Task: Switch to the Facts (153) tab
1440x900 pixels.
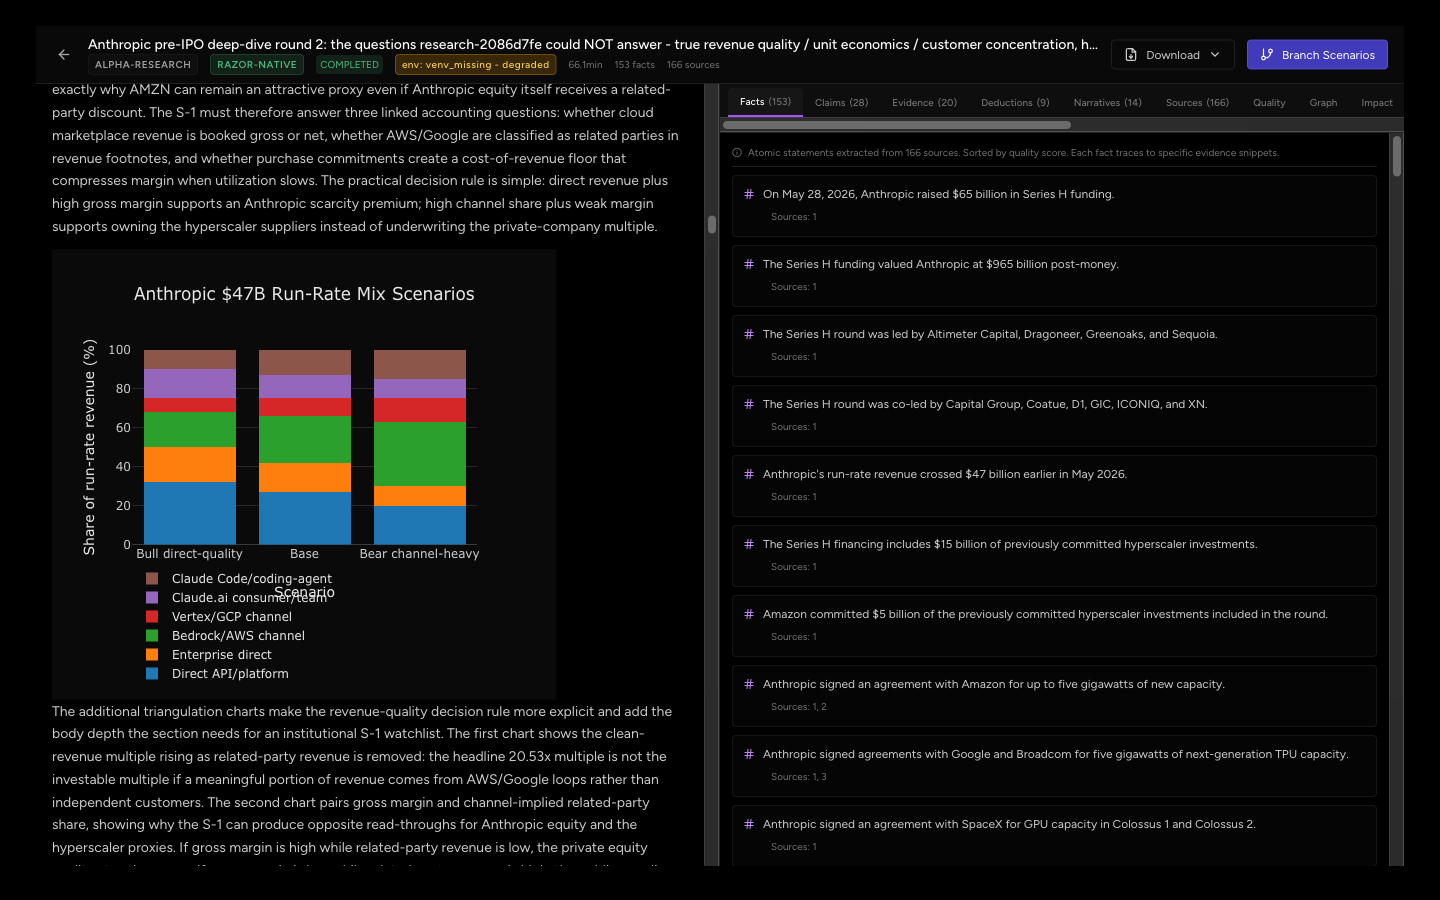Action: pos(765,102)
